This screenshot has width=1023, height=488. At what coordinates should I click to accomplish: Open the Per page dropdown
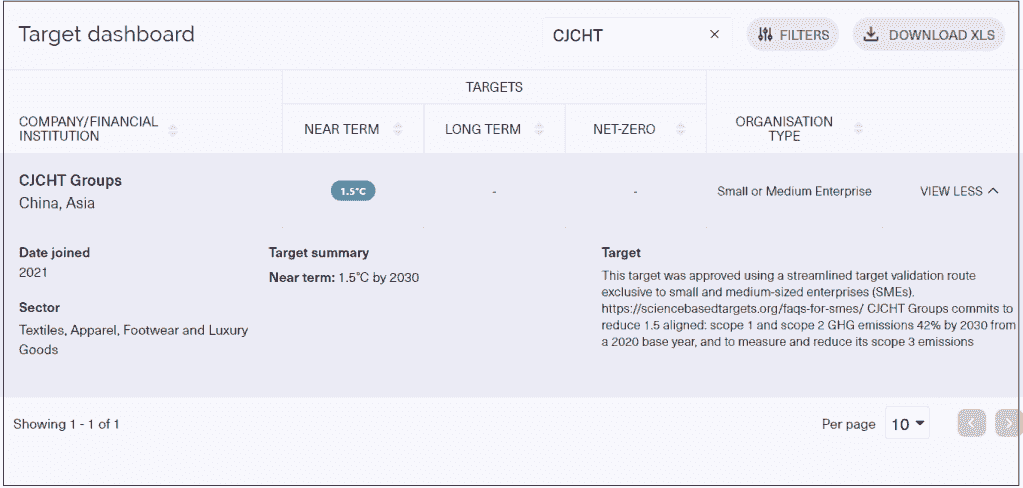(x=908, y=424)
